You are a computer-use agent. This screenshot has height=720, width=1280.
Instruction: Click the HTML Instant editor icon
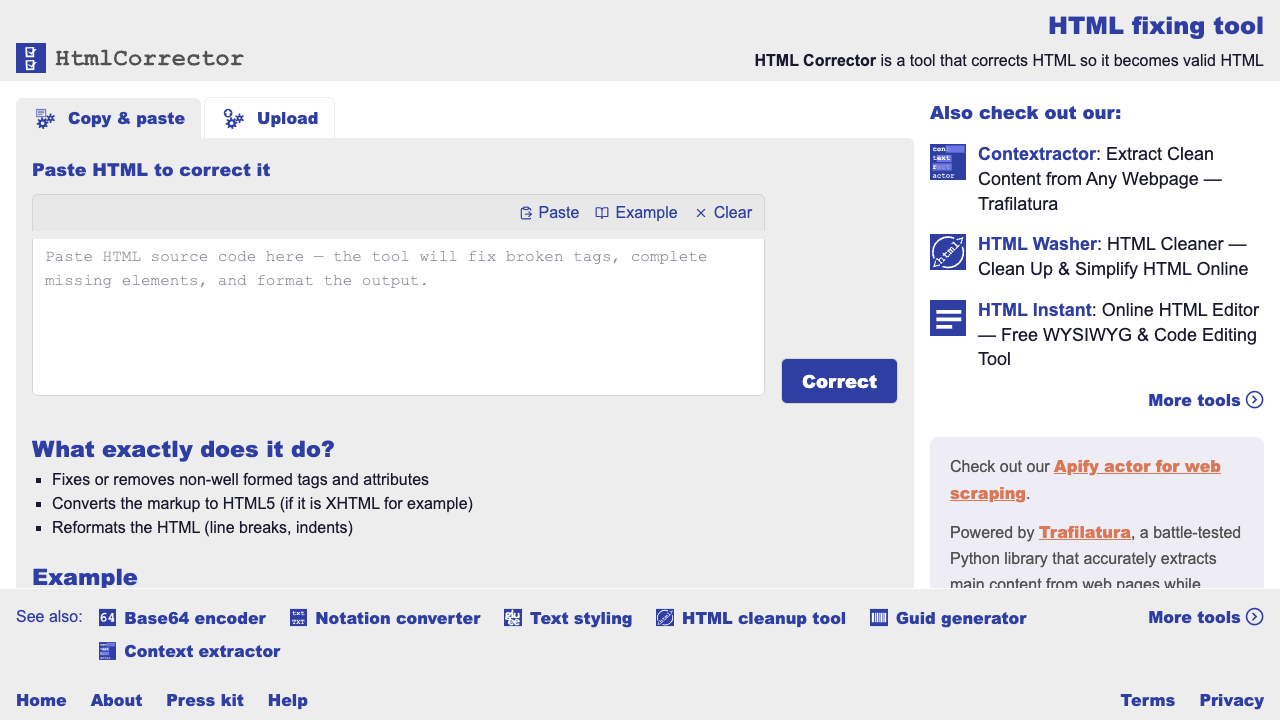(x=947, y=318)
